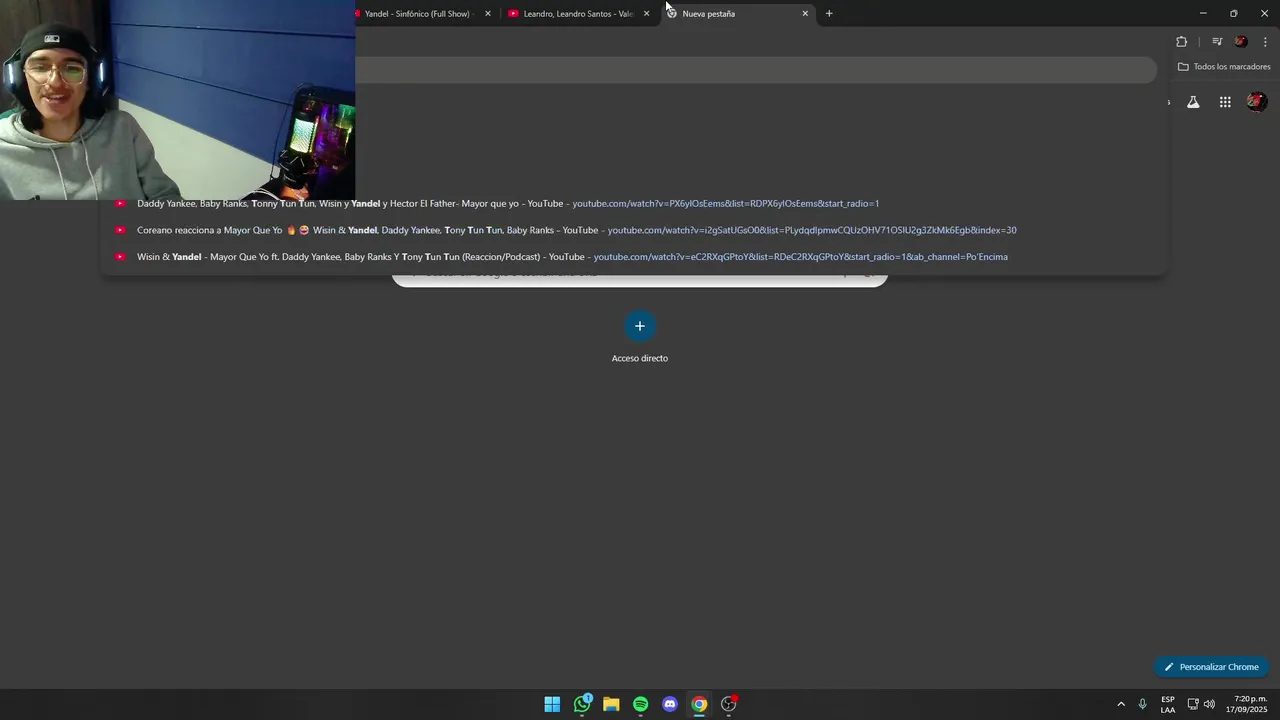Screen dimensions: 1280x720
Task: Open the Search Labs flask icon
Action: click(x=1193, y=102)
